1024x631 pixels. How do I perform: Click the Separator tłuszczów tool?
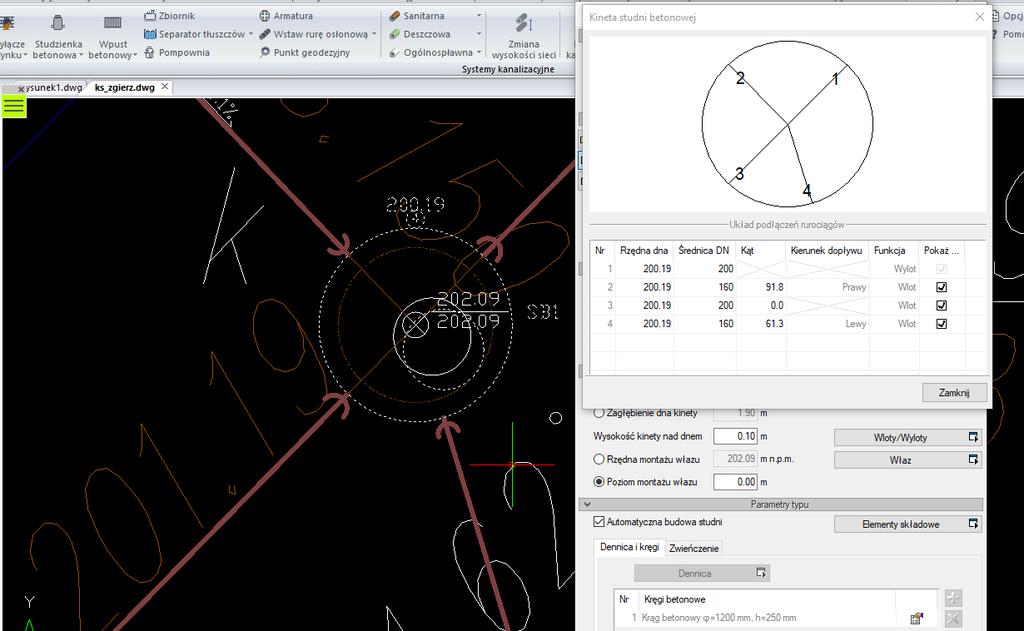click(x=195, y=34)
